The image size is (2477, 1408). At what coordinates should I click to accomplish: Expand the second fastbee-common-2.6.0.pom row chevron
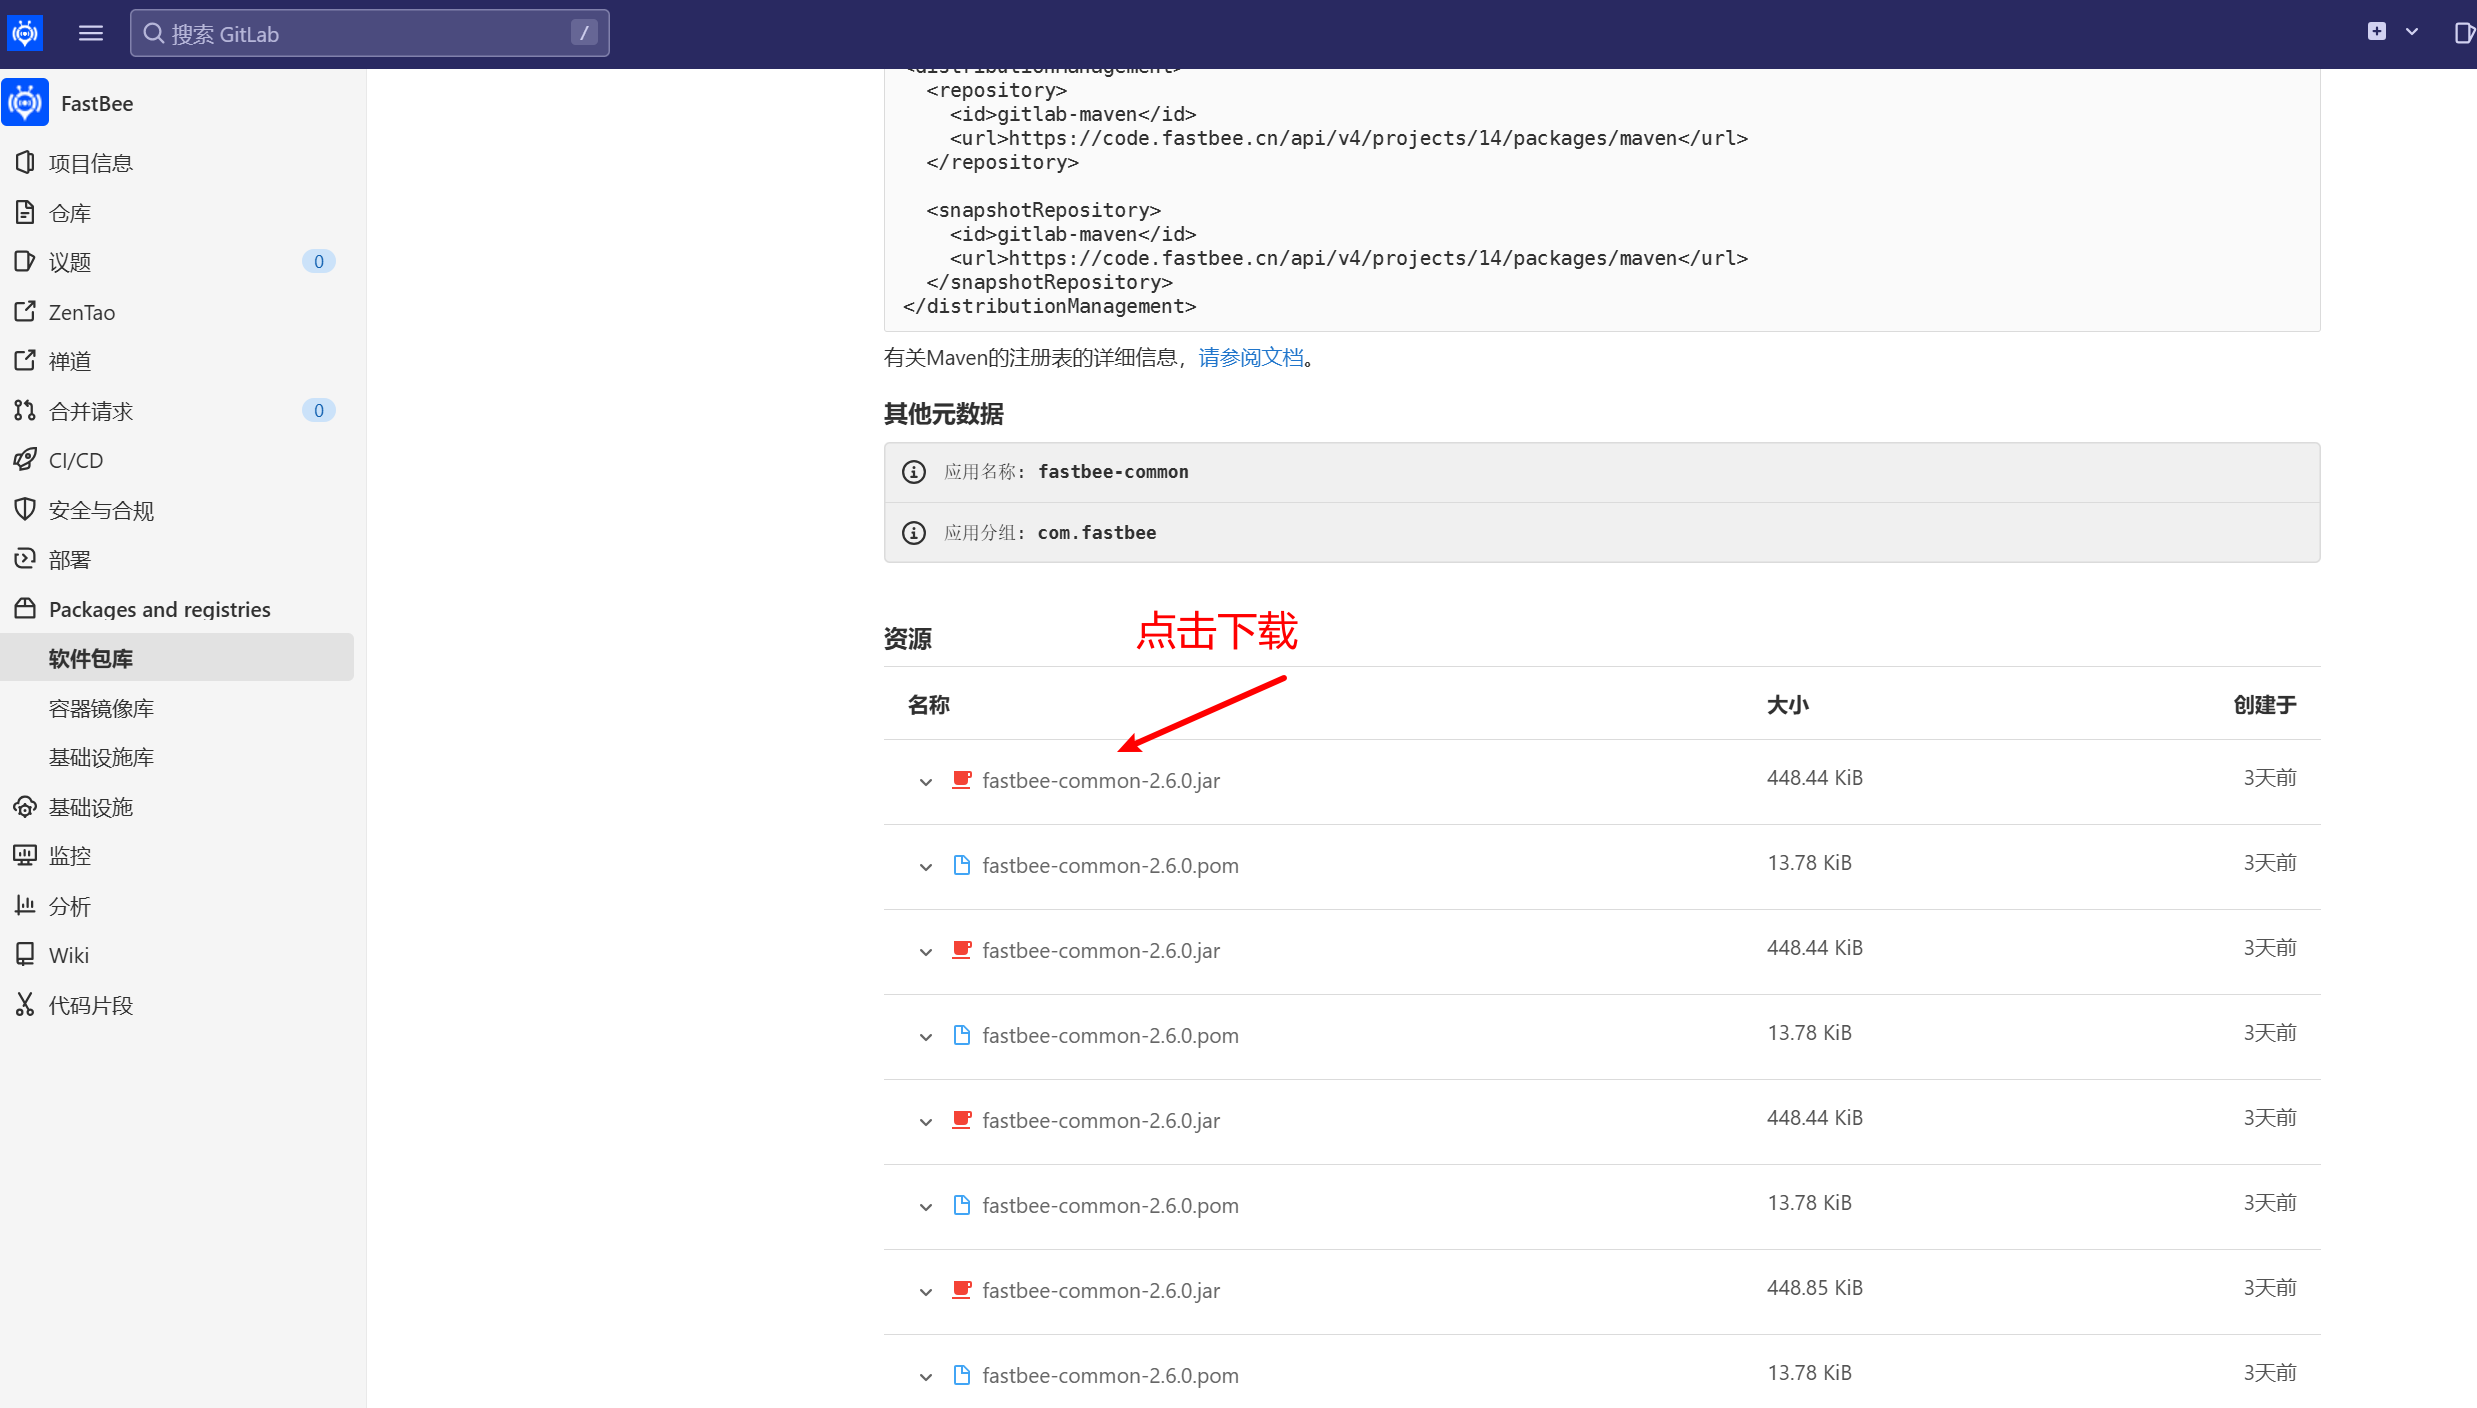click(926, 1037)
